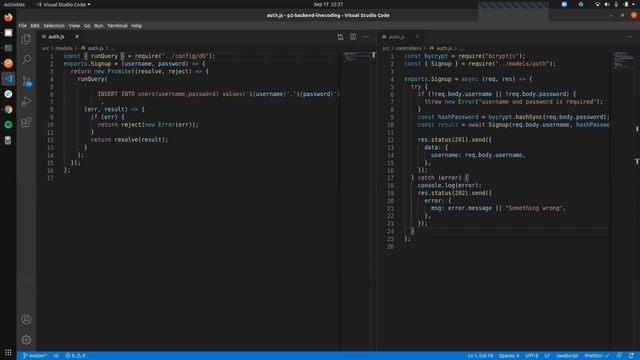Launch Firefox from the Ubuntu dock
The image size is (640, 360).
tap(8, 18)
